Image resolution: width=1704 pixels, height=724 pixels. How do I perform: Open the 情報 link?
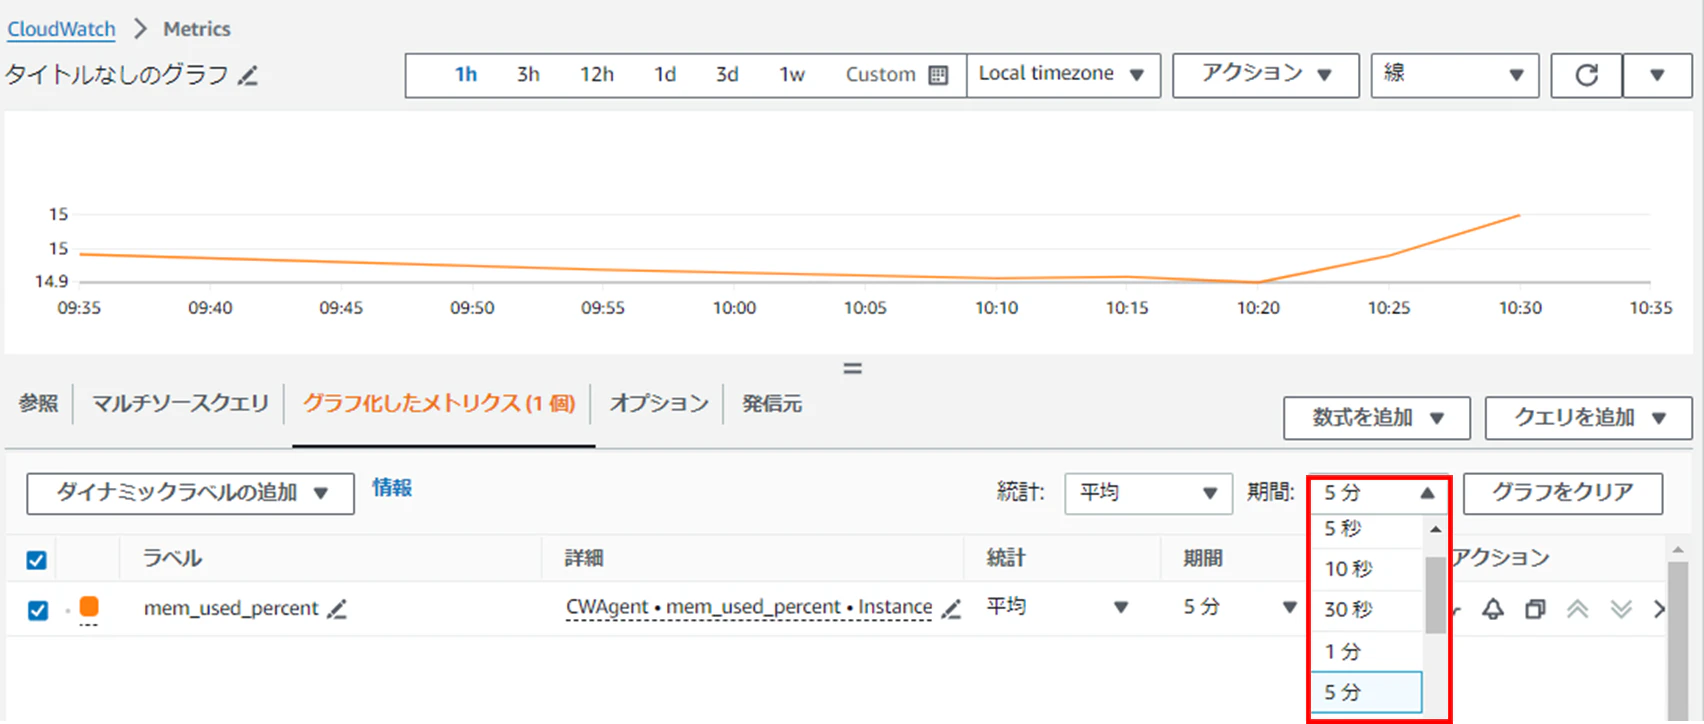pyautogui.click(x=392, y=488)
